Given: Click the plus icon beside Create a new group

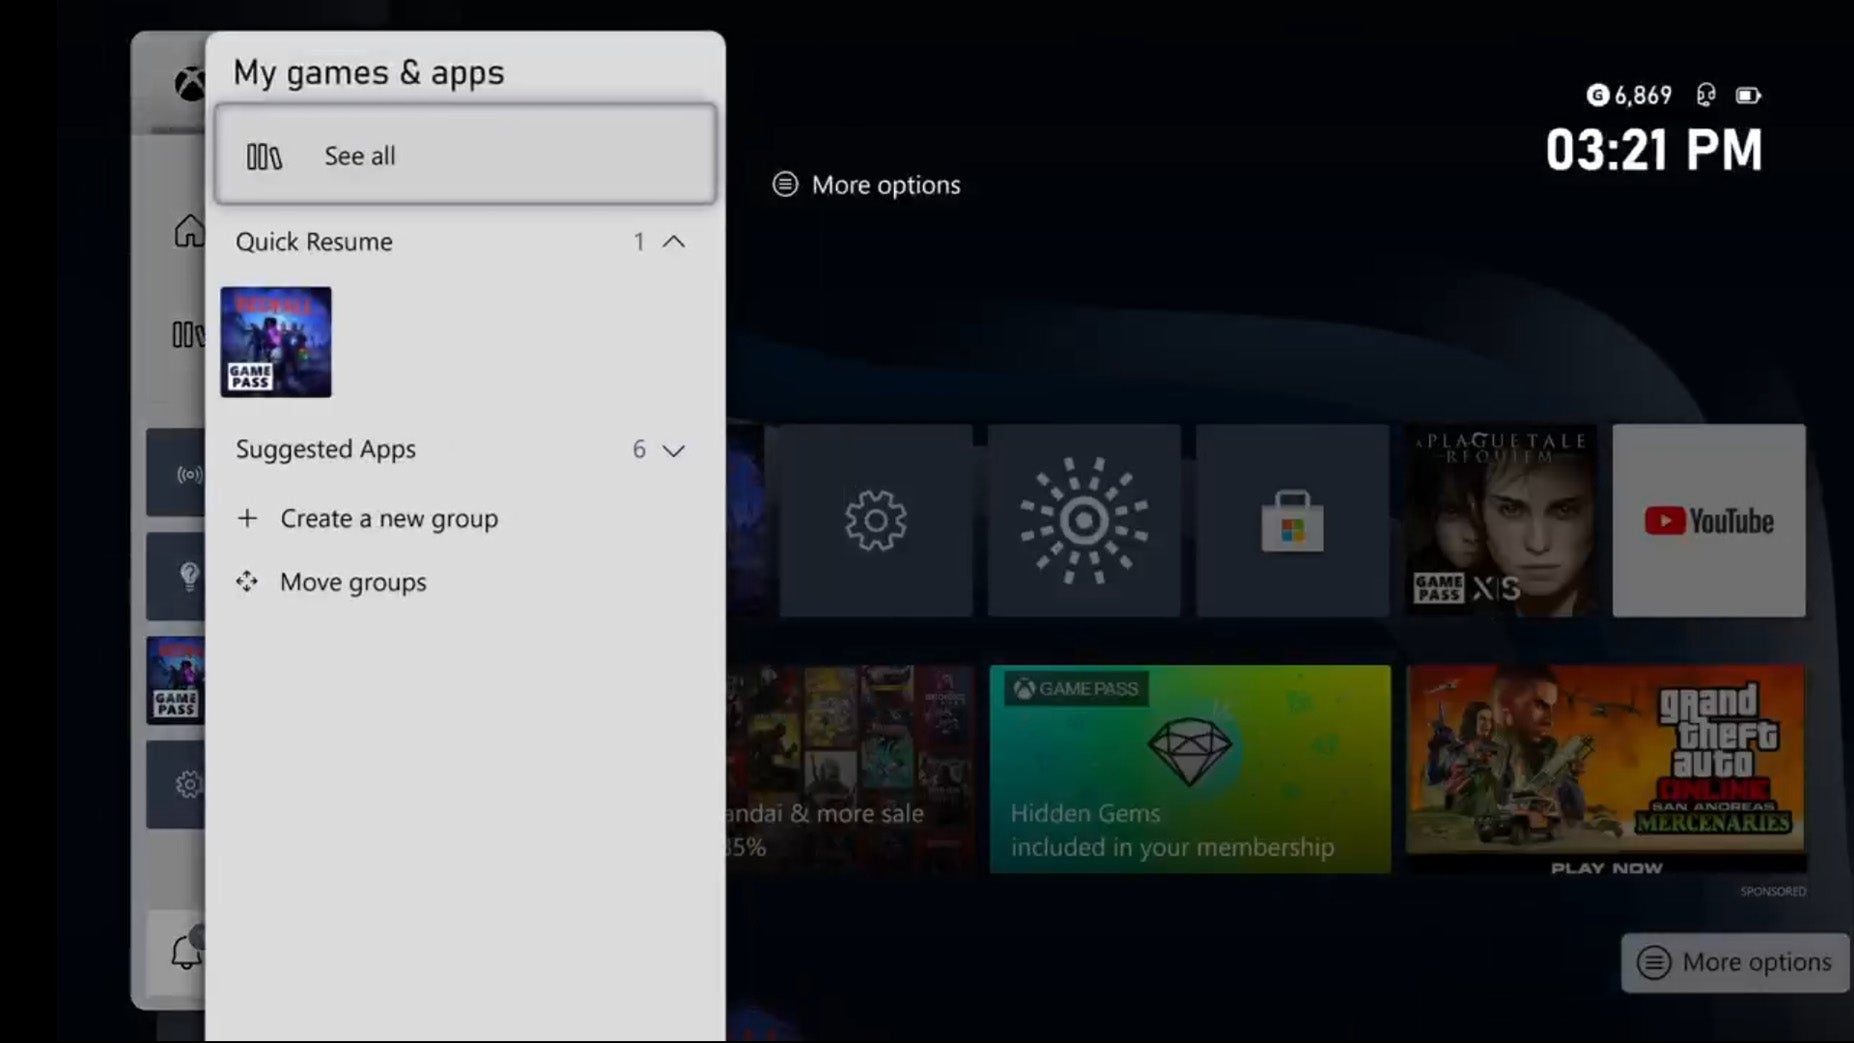Looking at the screenshot, I should (247, 518).
